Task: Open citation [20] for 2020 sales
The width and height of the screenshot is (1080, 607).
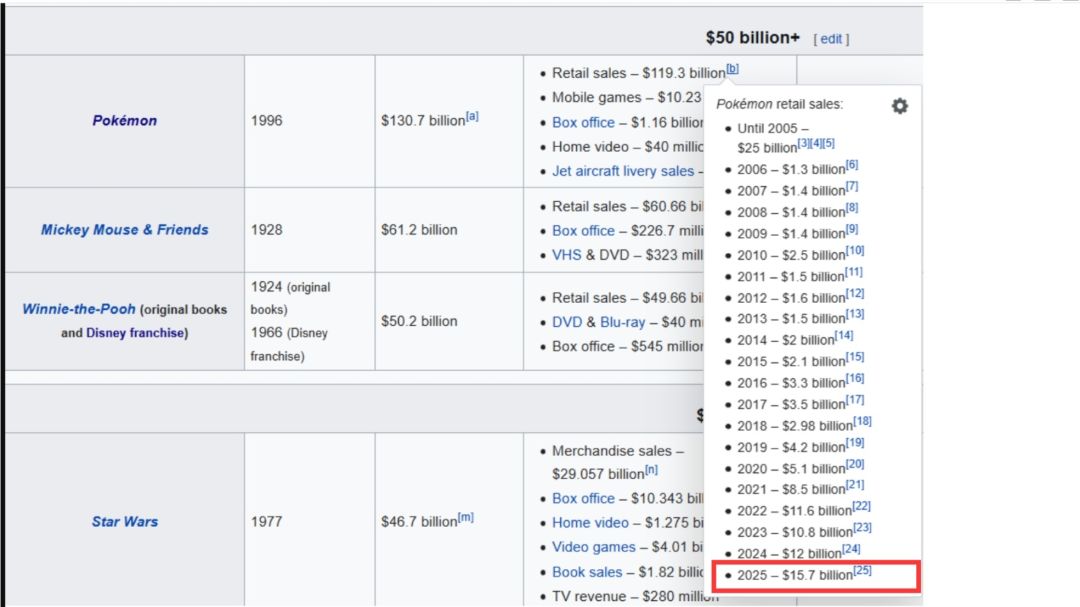Action: pos(855,464)
